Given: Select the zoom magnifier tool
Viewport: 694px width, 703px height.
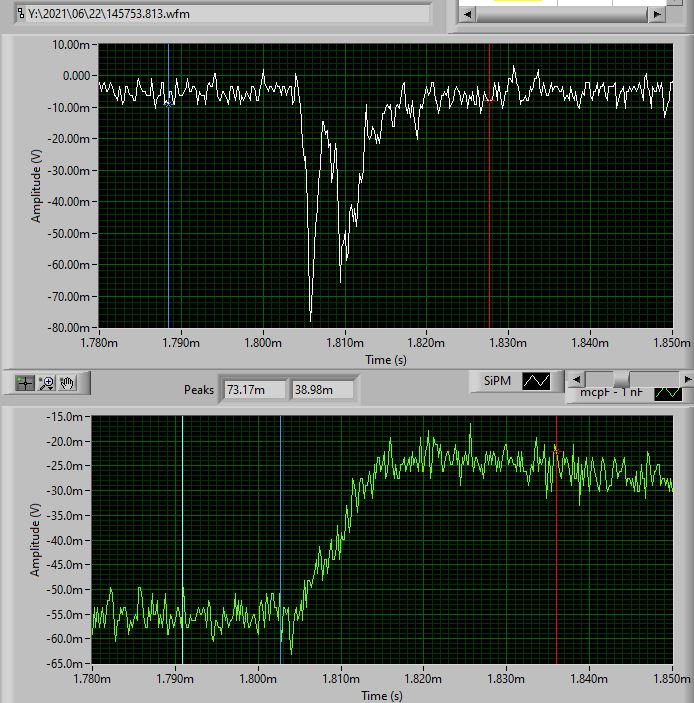Looking at the screenshot, I should pos(48,382).
